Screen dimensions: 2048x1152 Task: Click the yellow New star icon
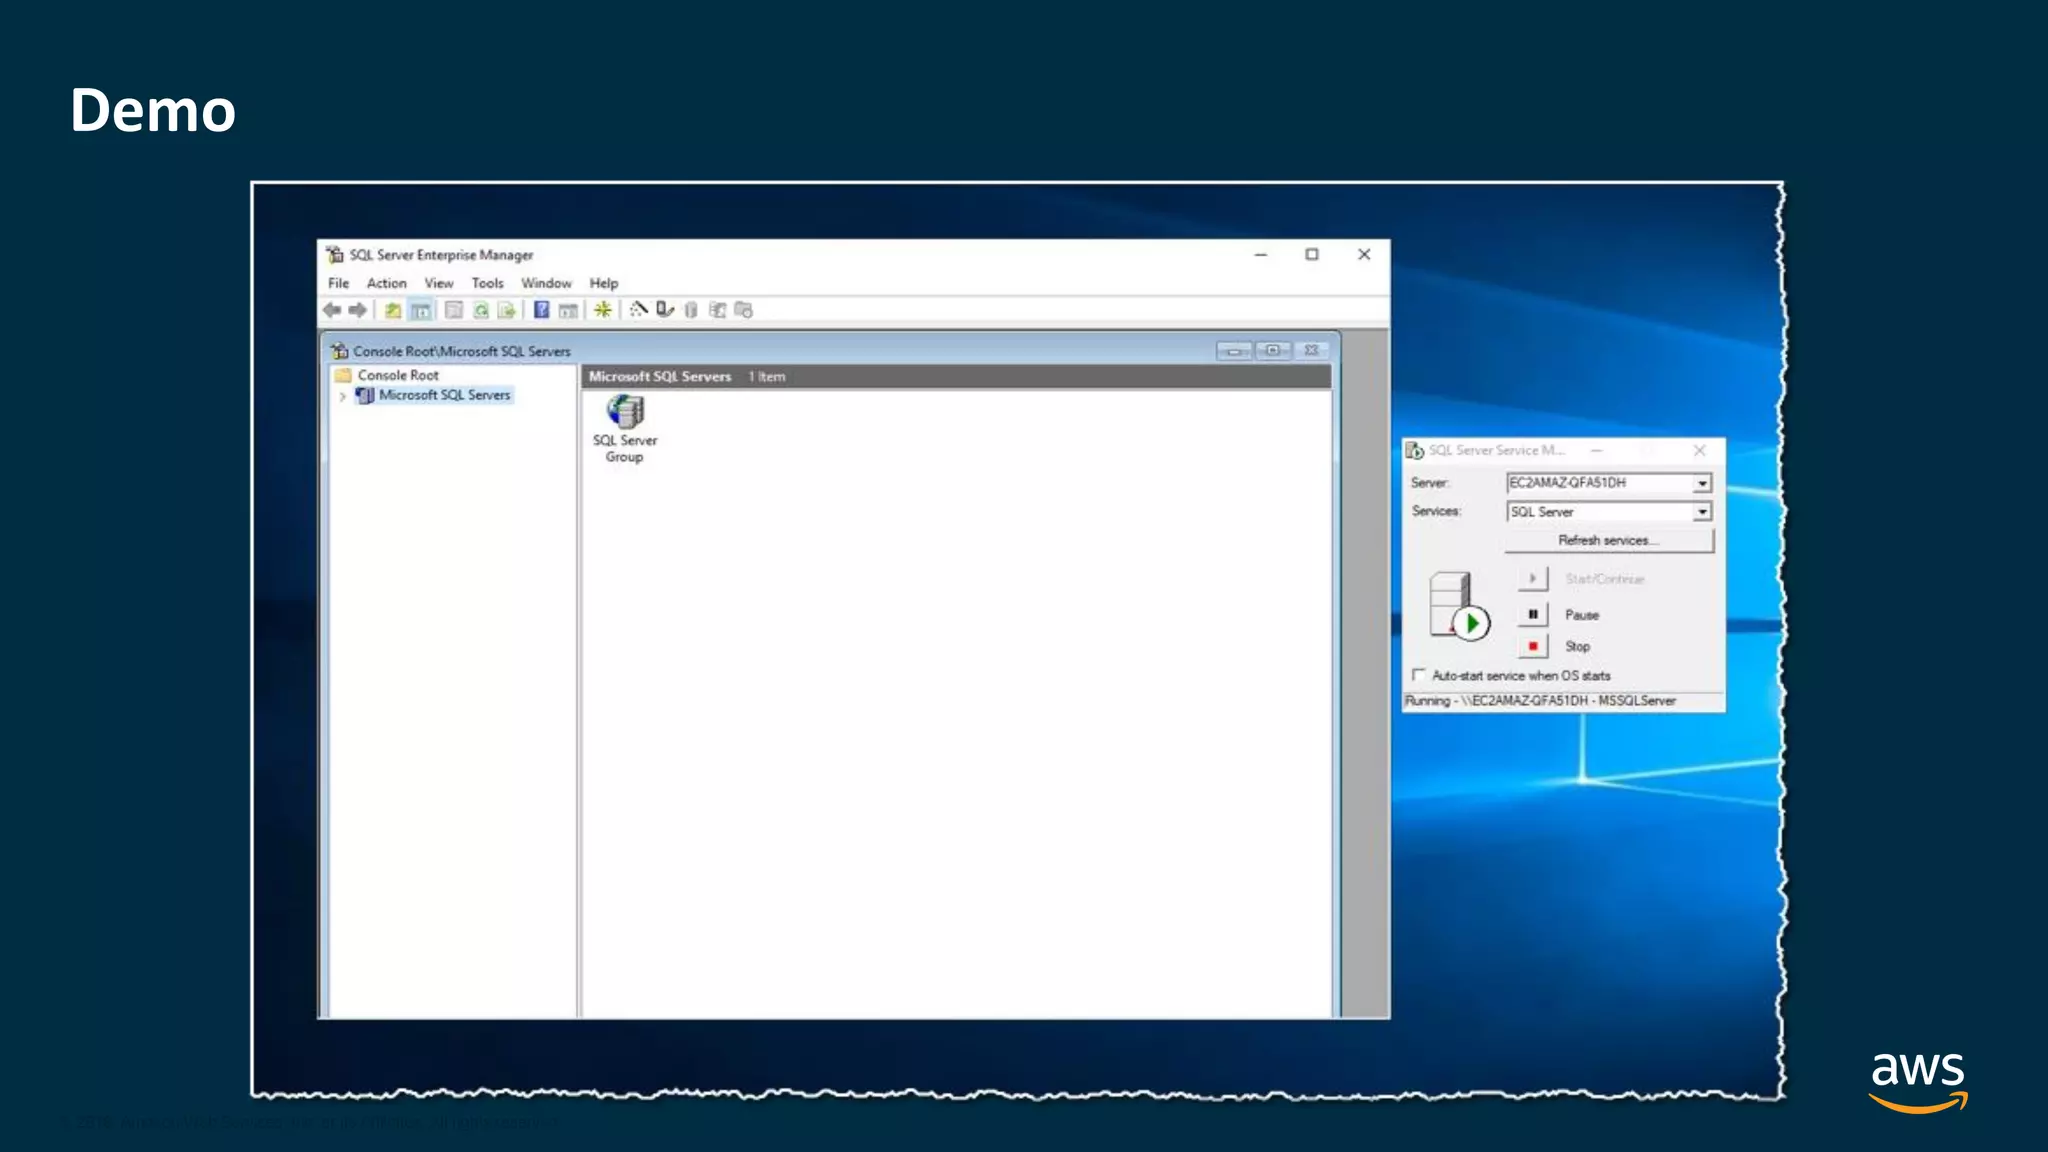(x=603, y=310)
